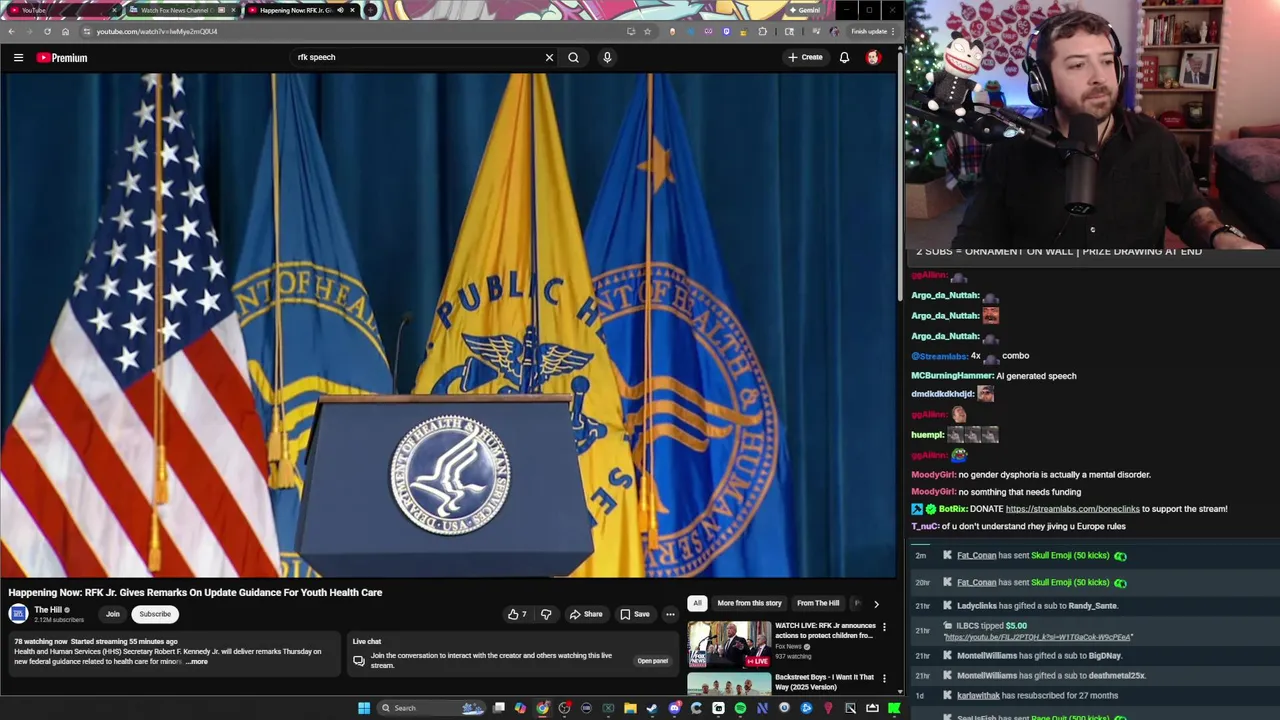This screenshot has height=720, width=1280.
Task: Open the YouTube notifications bell
Action: (x=844, y=57)
